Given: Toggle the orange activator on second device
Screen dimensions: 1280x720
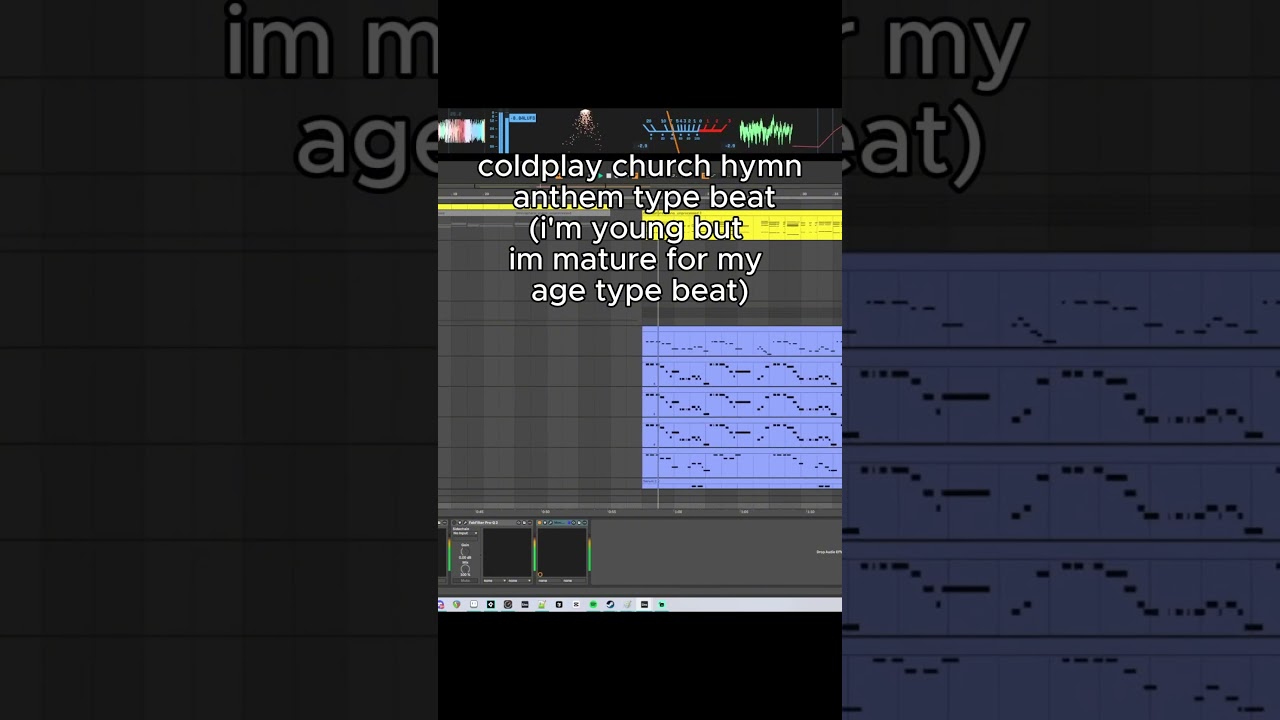Looking at the screenshot, I should click(540, 522).
